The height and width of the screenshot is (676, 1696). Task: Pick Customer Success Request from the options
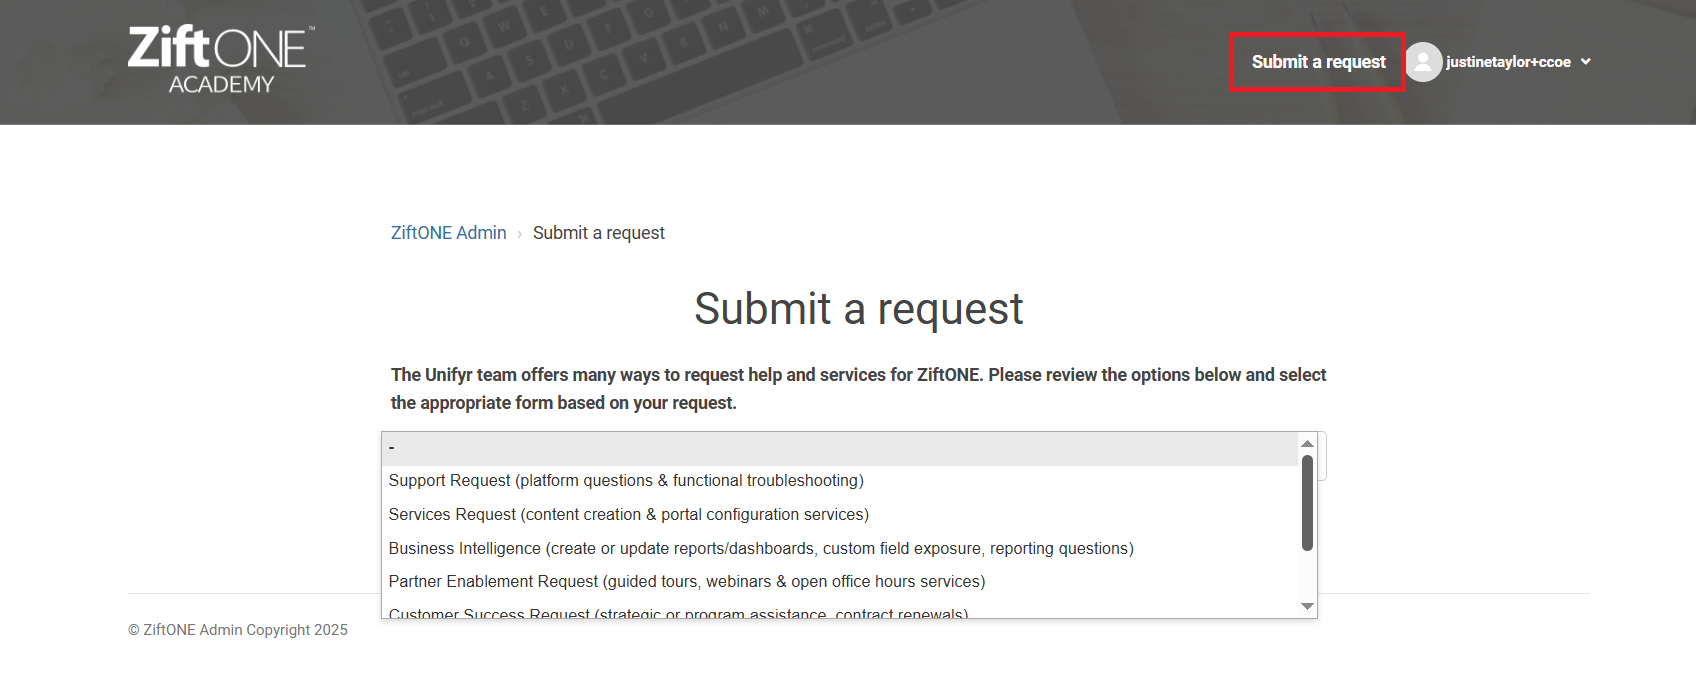pos(678,612)
